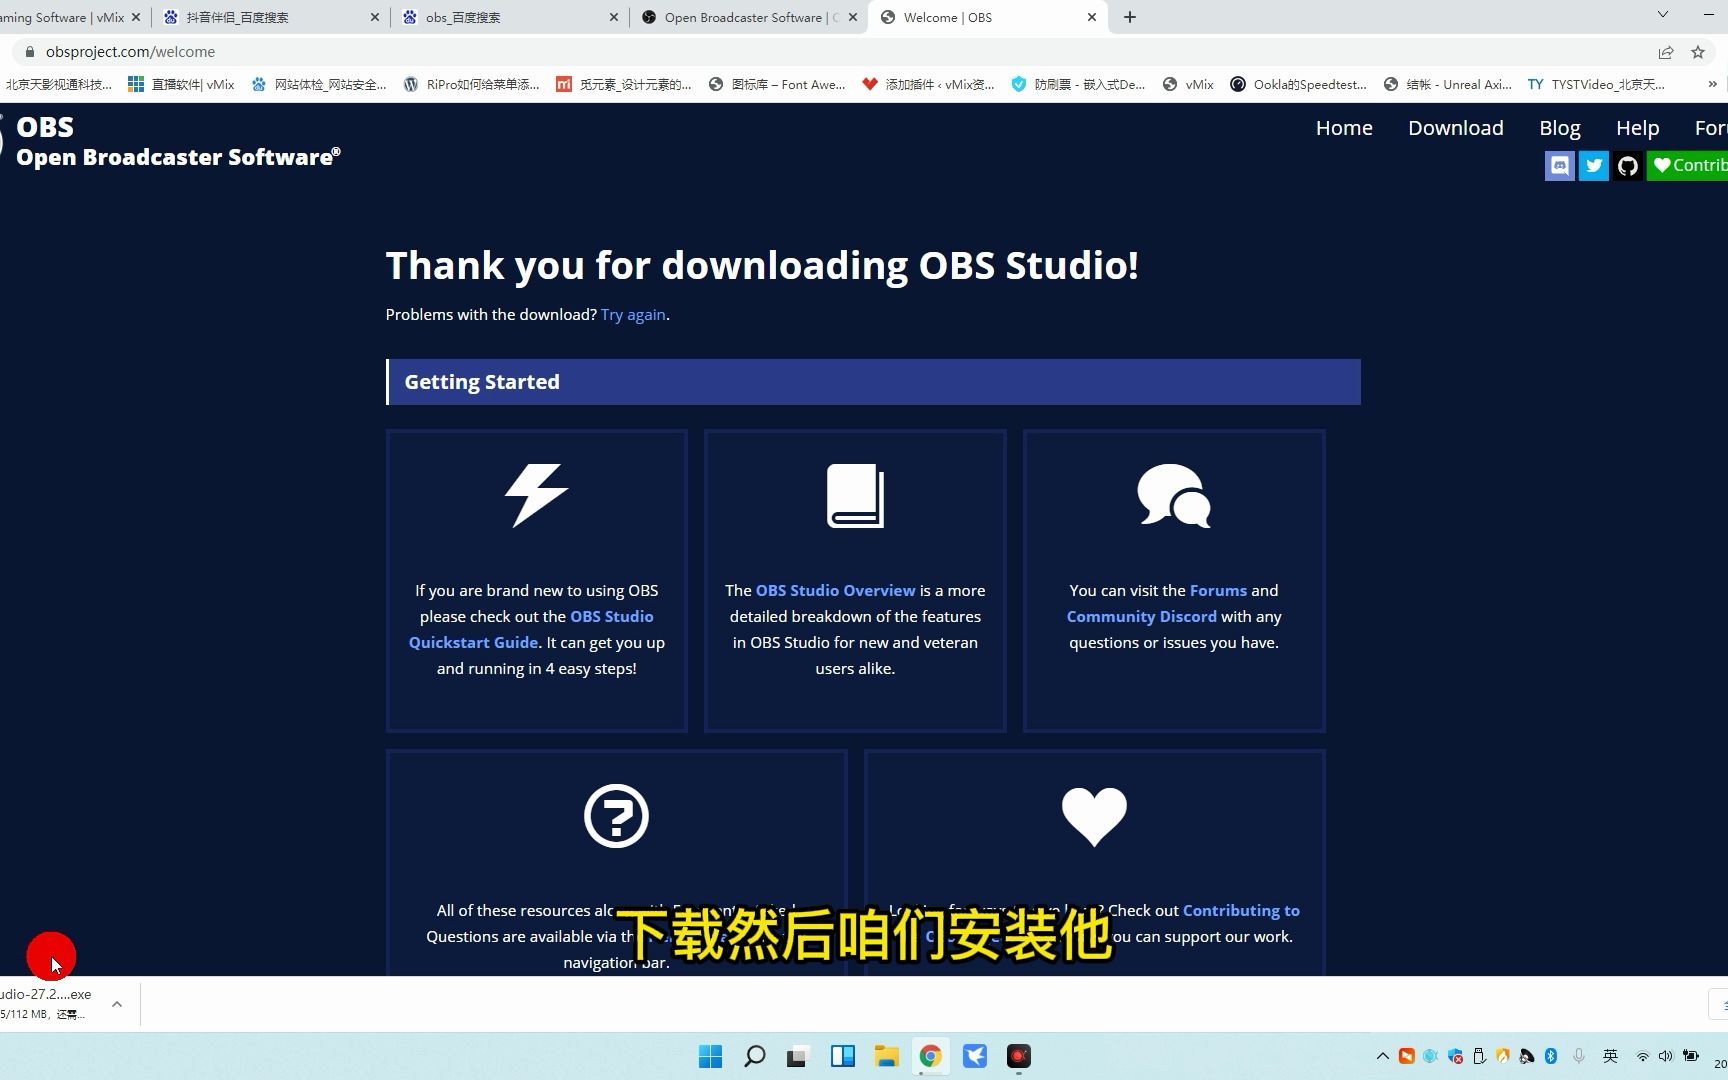Image resolution: width=1728 pixels, height=1080 pixels.
Task: Open new tab with plus button
Action: click(x=1130, y=17)
